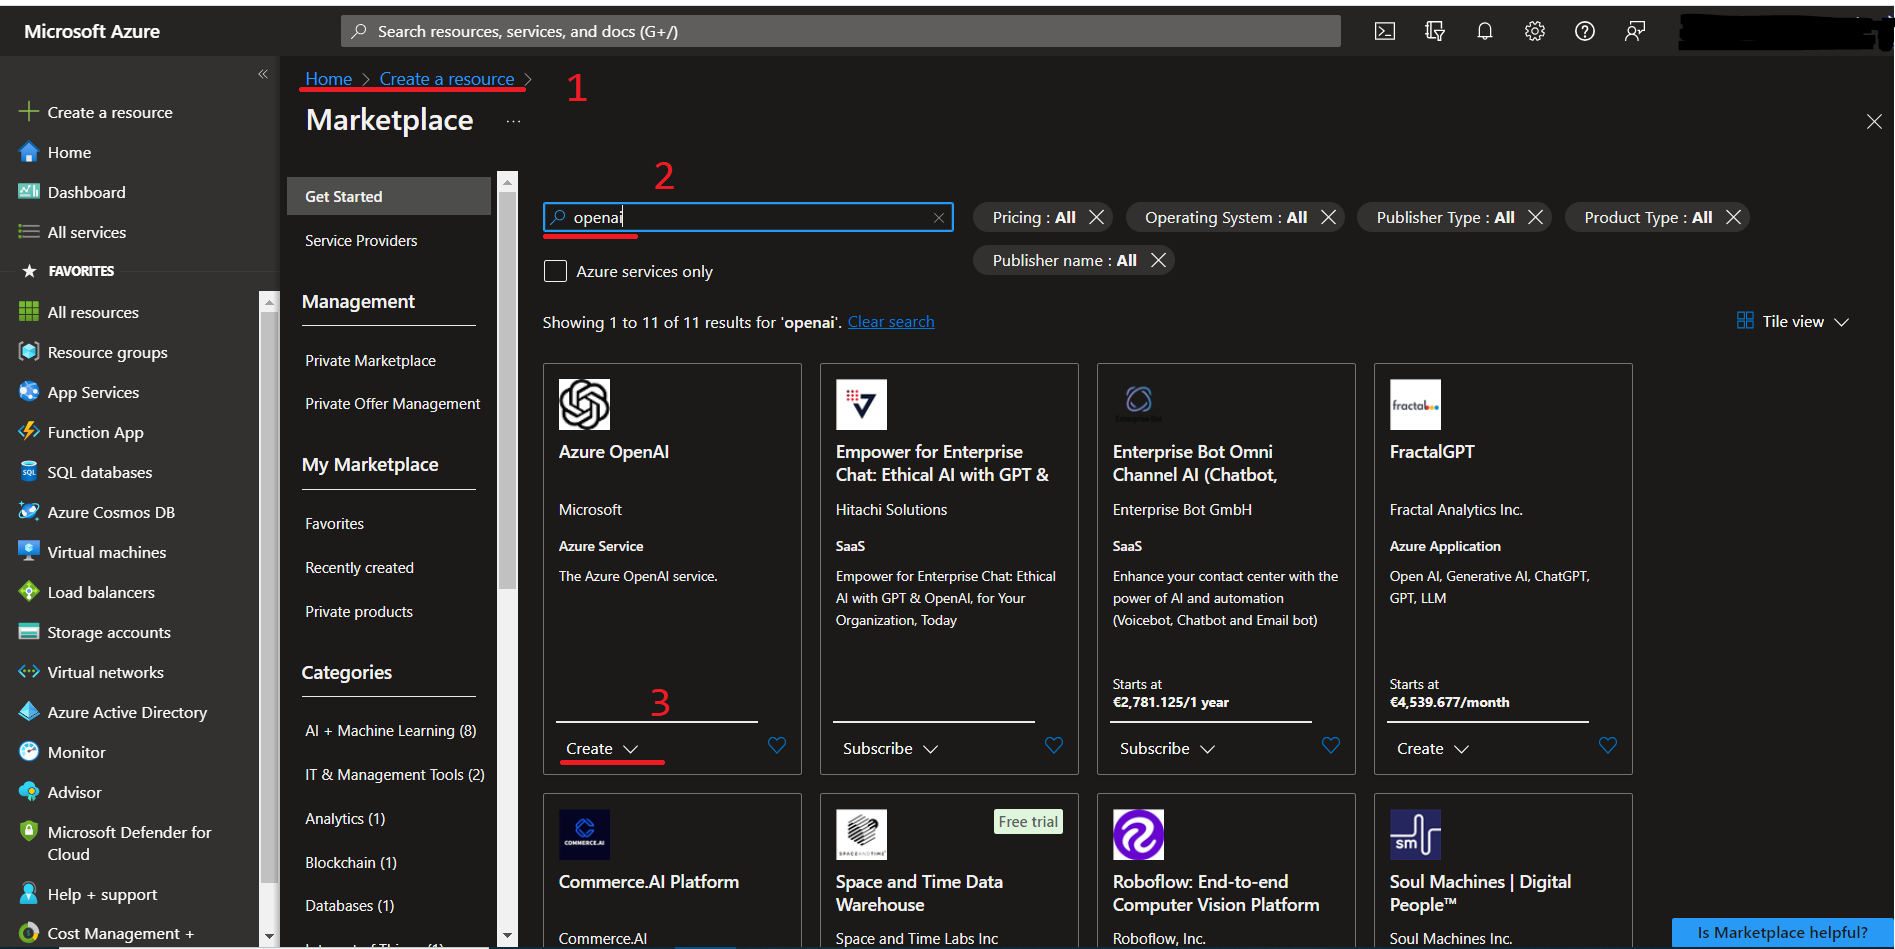Remove the Pricing : All filter

1097,217
